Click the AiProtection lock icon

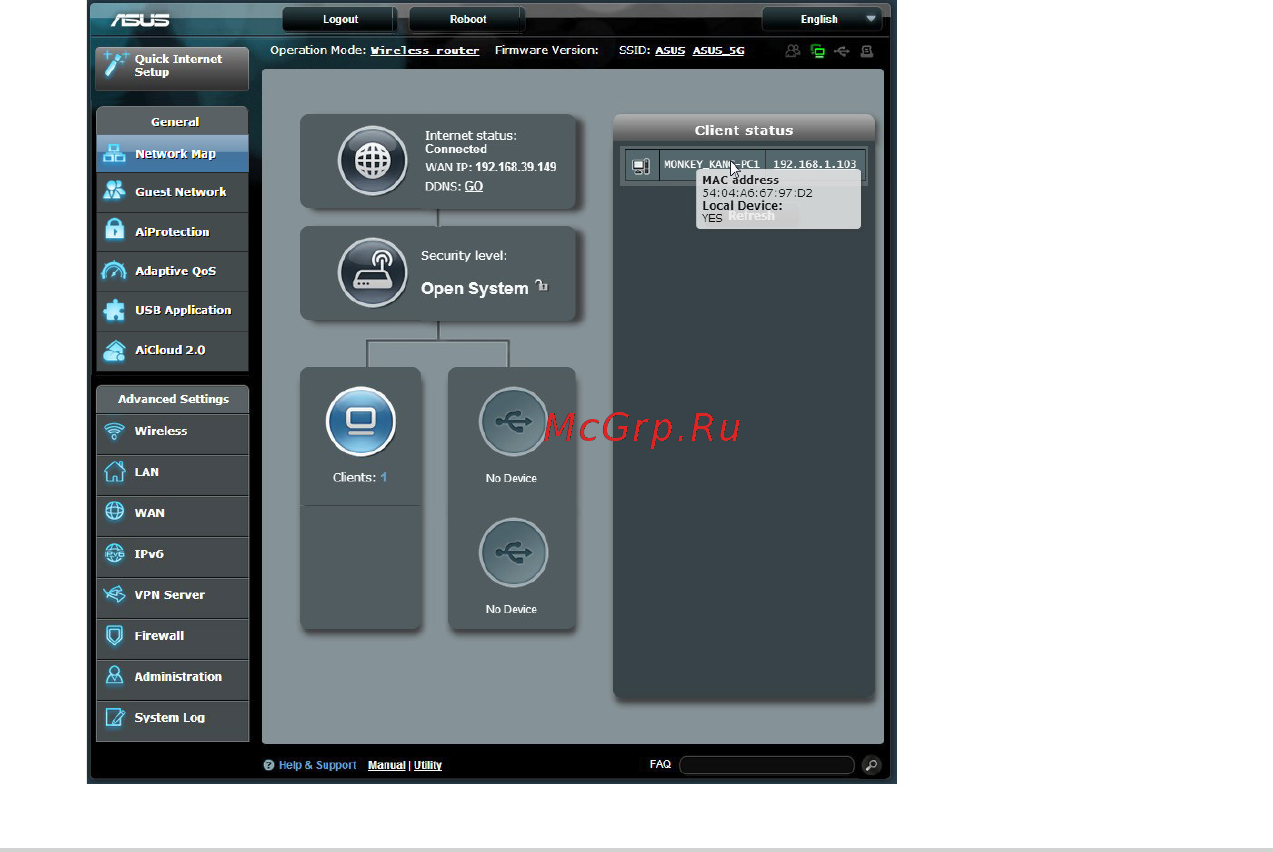[x=115, y=231]
